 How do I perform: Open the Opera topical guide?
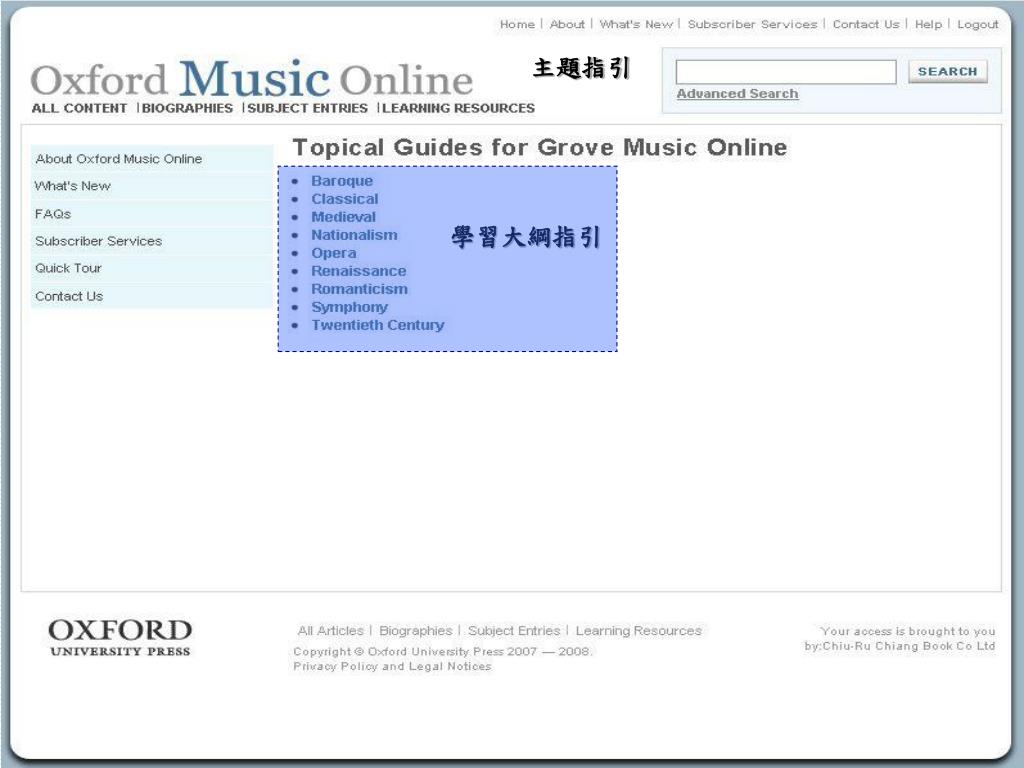click(x=334, y=253)
